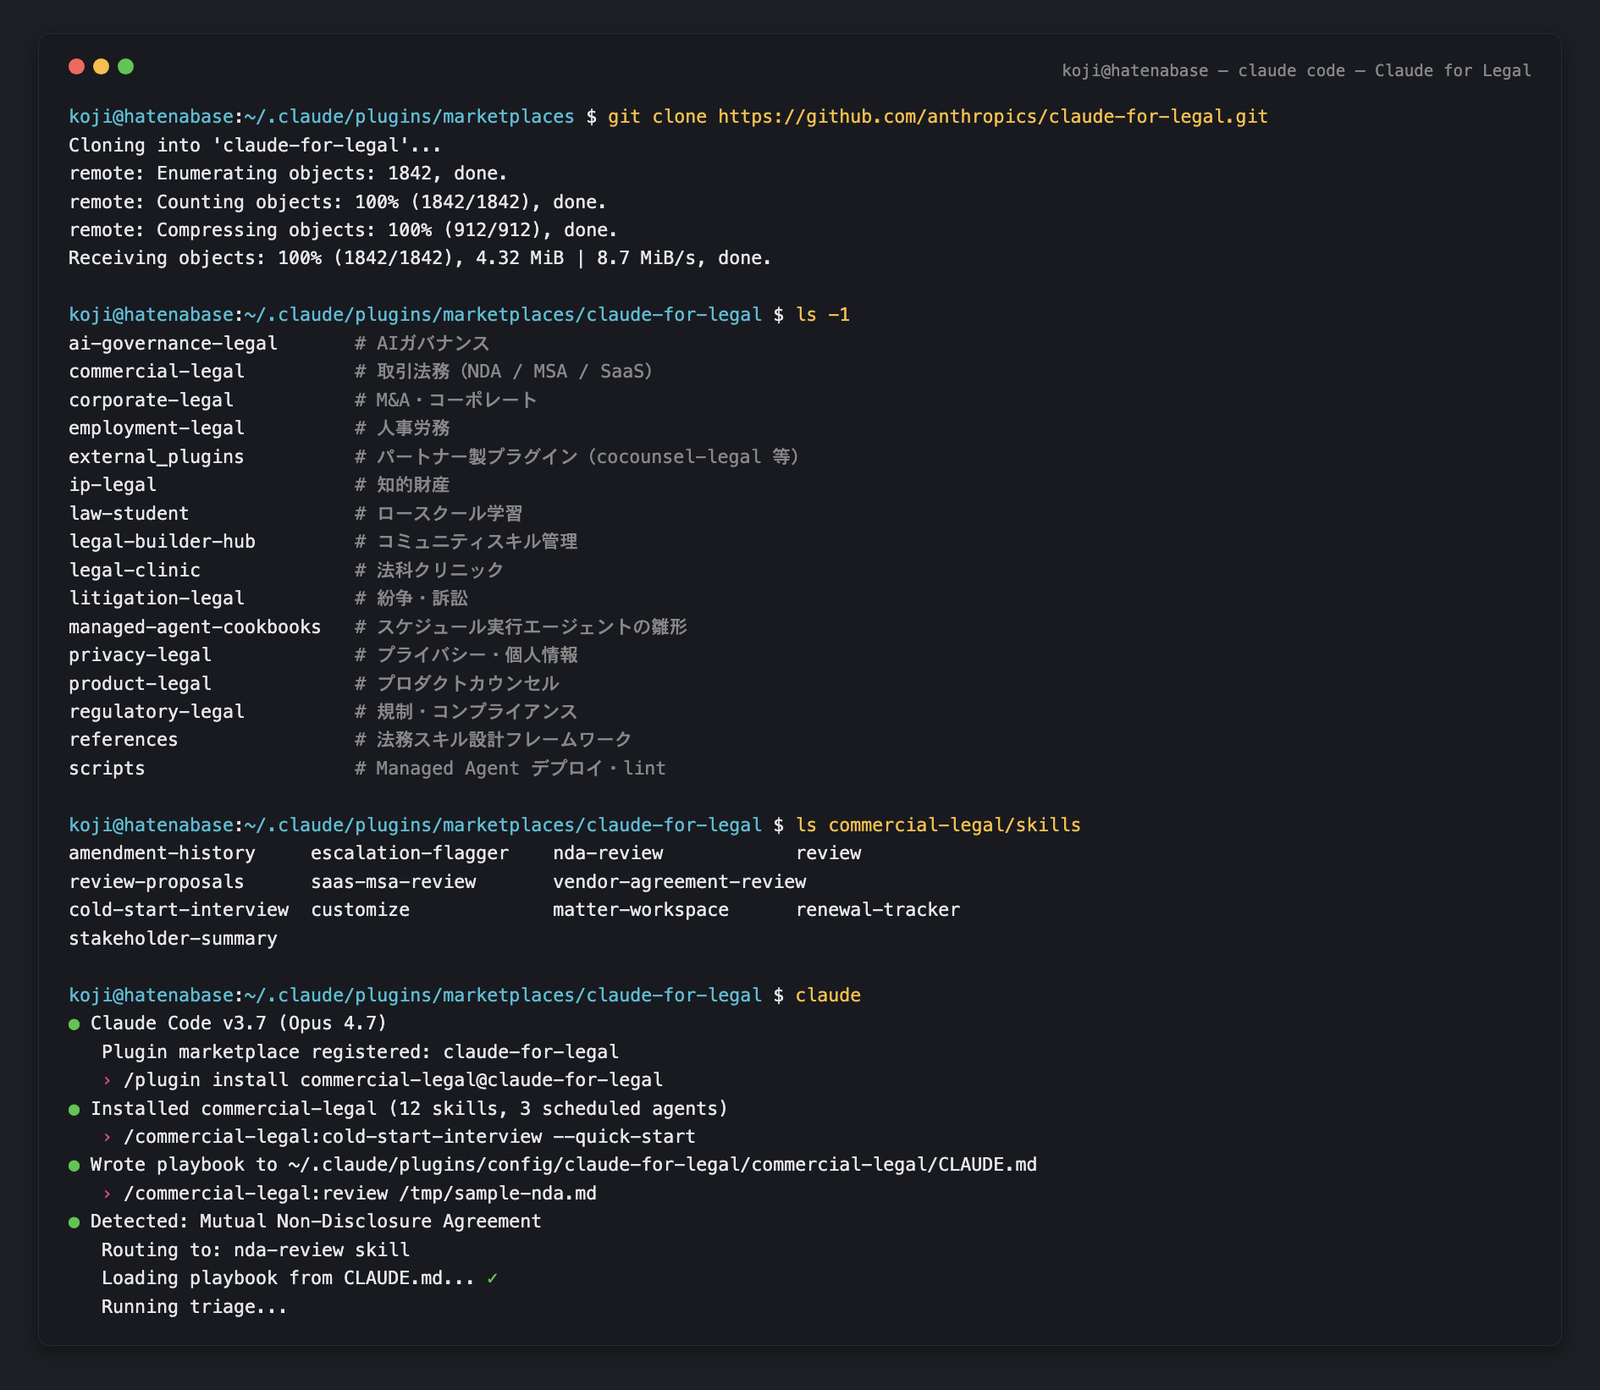Click the renewal-tracker skill name
The image size is (1600, 1390).
tap(878, 910)
